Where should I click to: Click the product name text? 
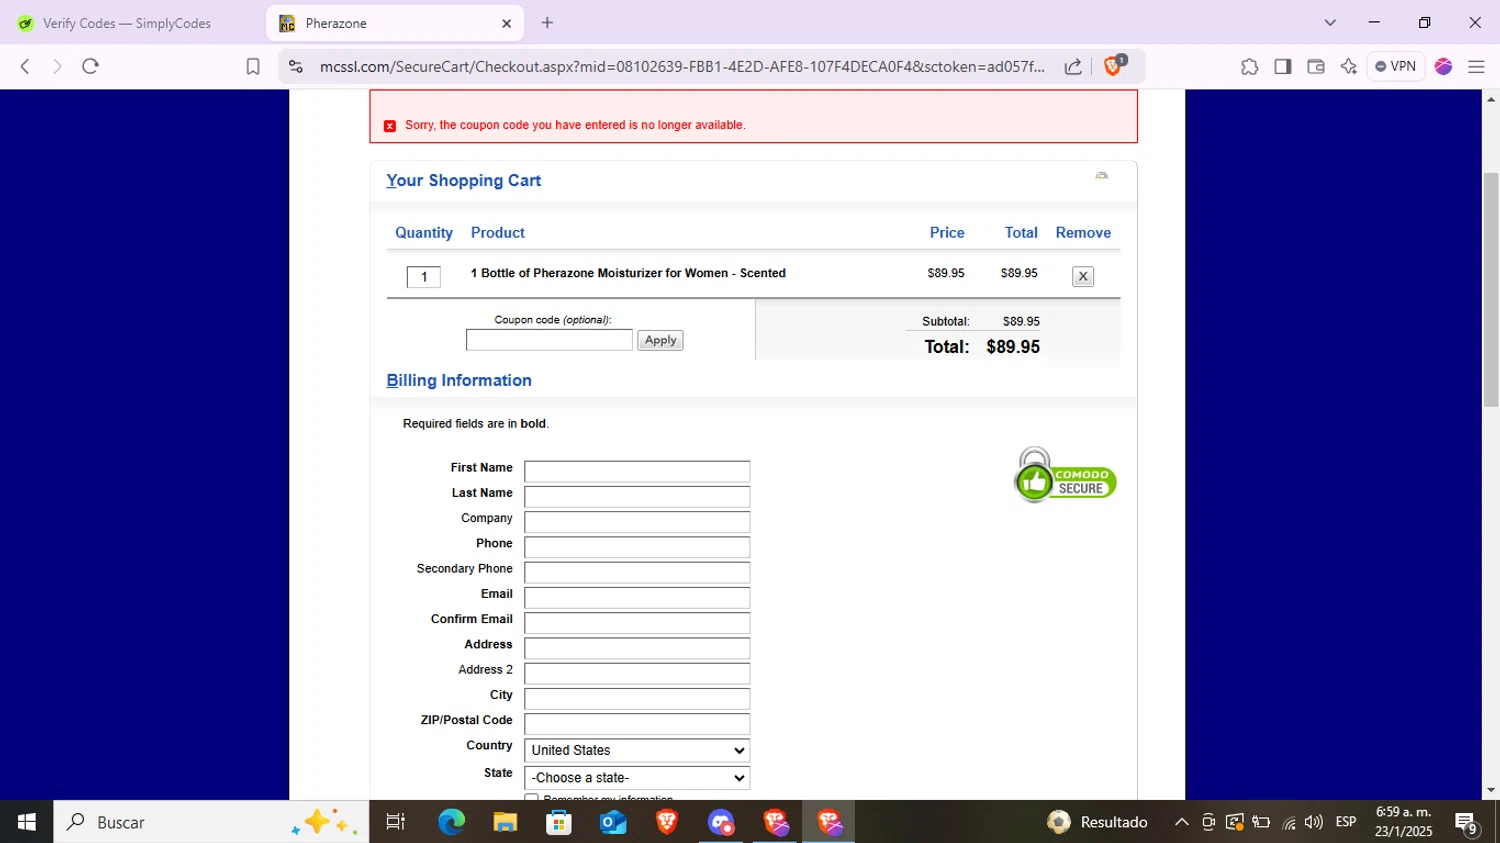click(x=628, y=273)
